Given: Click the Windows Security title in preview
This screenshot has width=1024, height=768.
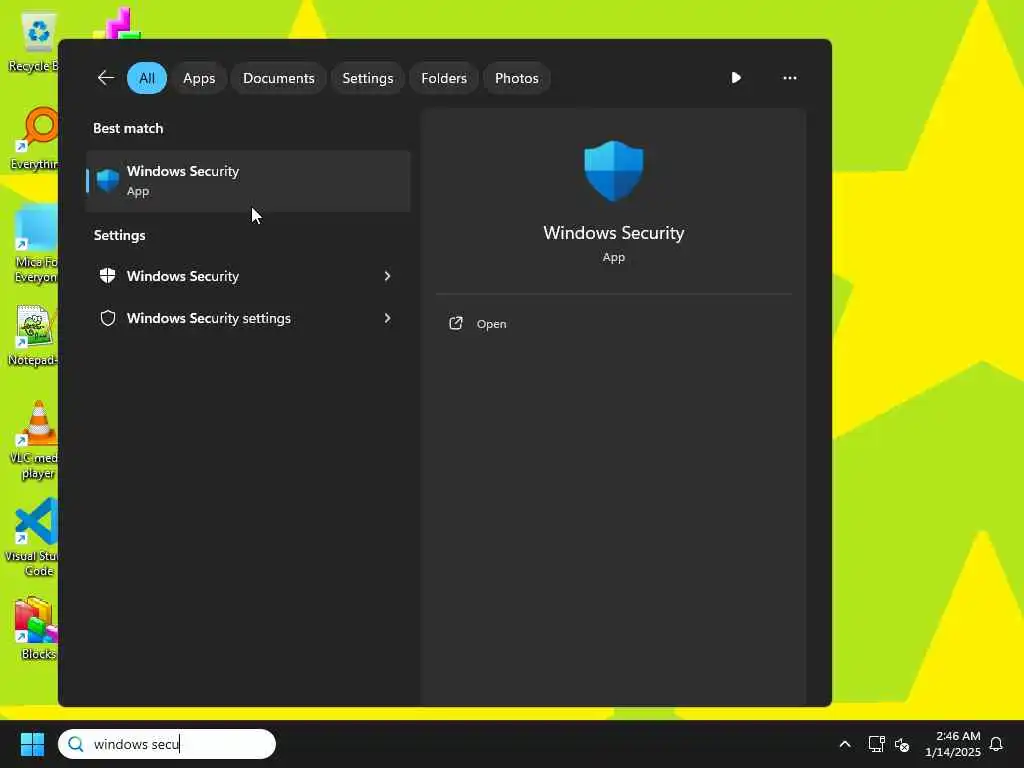Looking at the screenshot, I should click(x=614, y=233).
